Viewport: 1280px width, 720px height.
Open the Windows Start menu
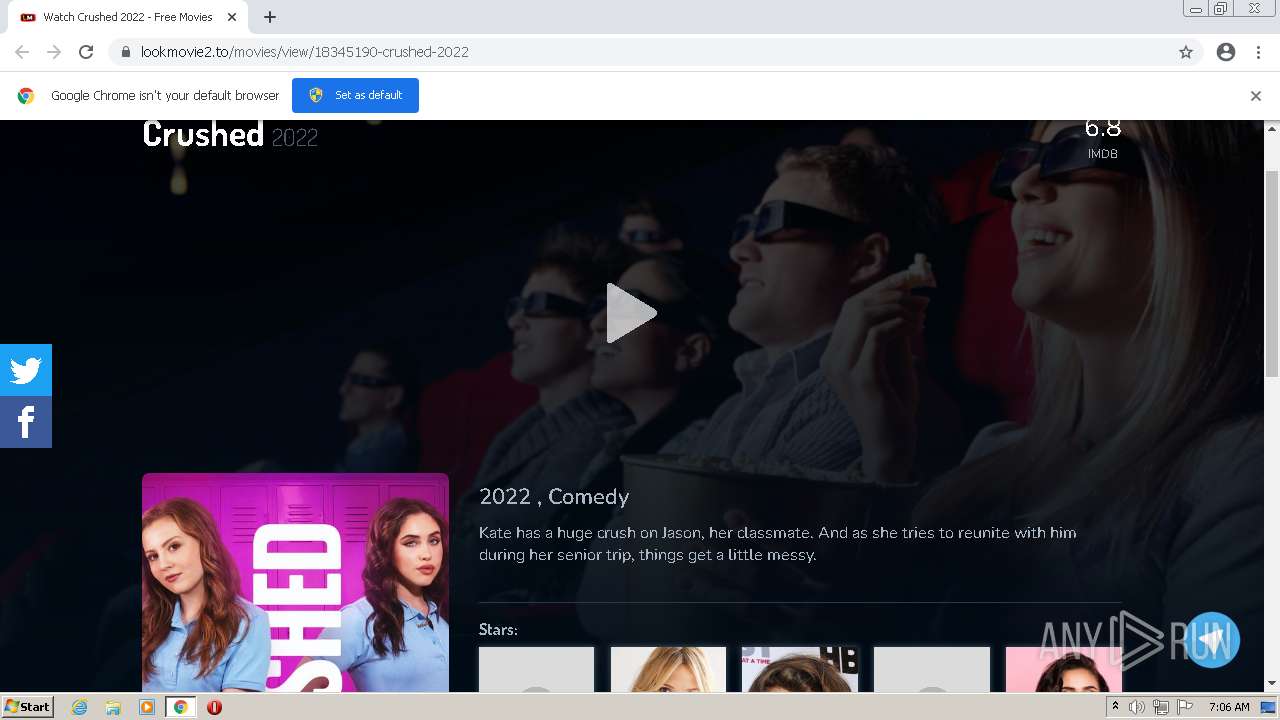(x=27, y=707)
